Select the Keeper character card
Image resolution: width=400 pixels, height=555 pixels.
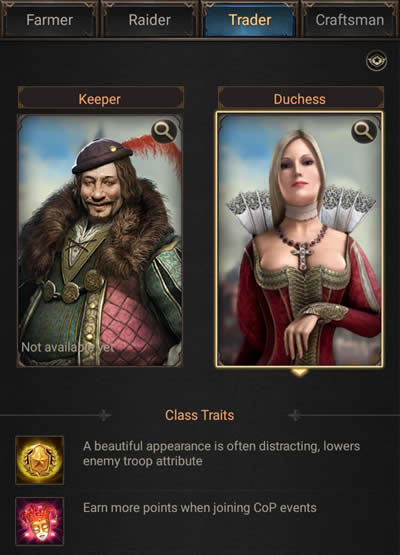pyautogui.click(x=100, y=240)
